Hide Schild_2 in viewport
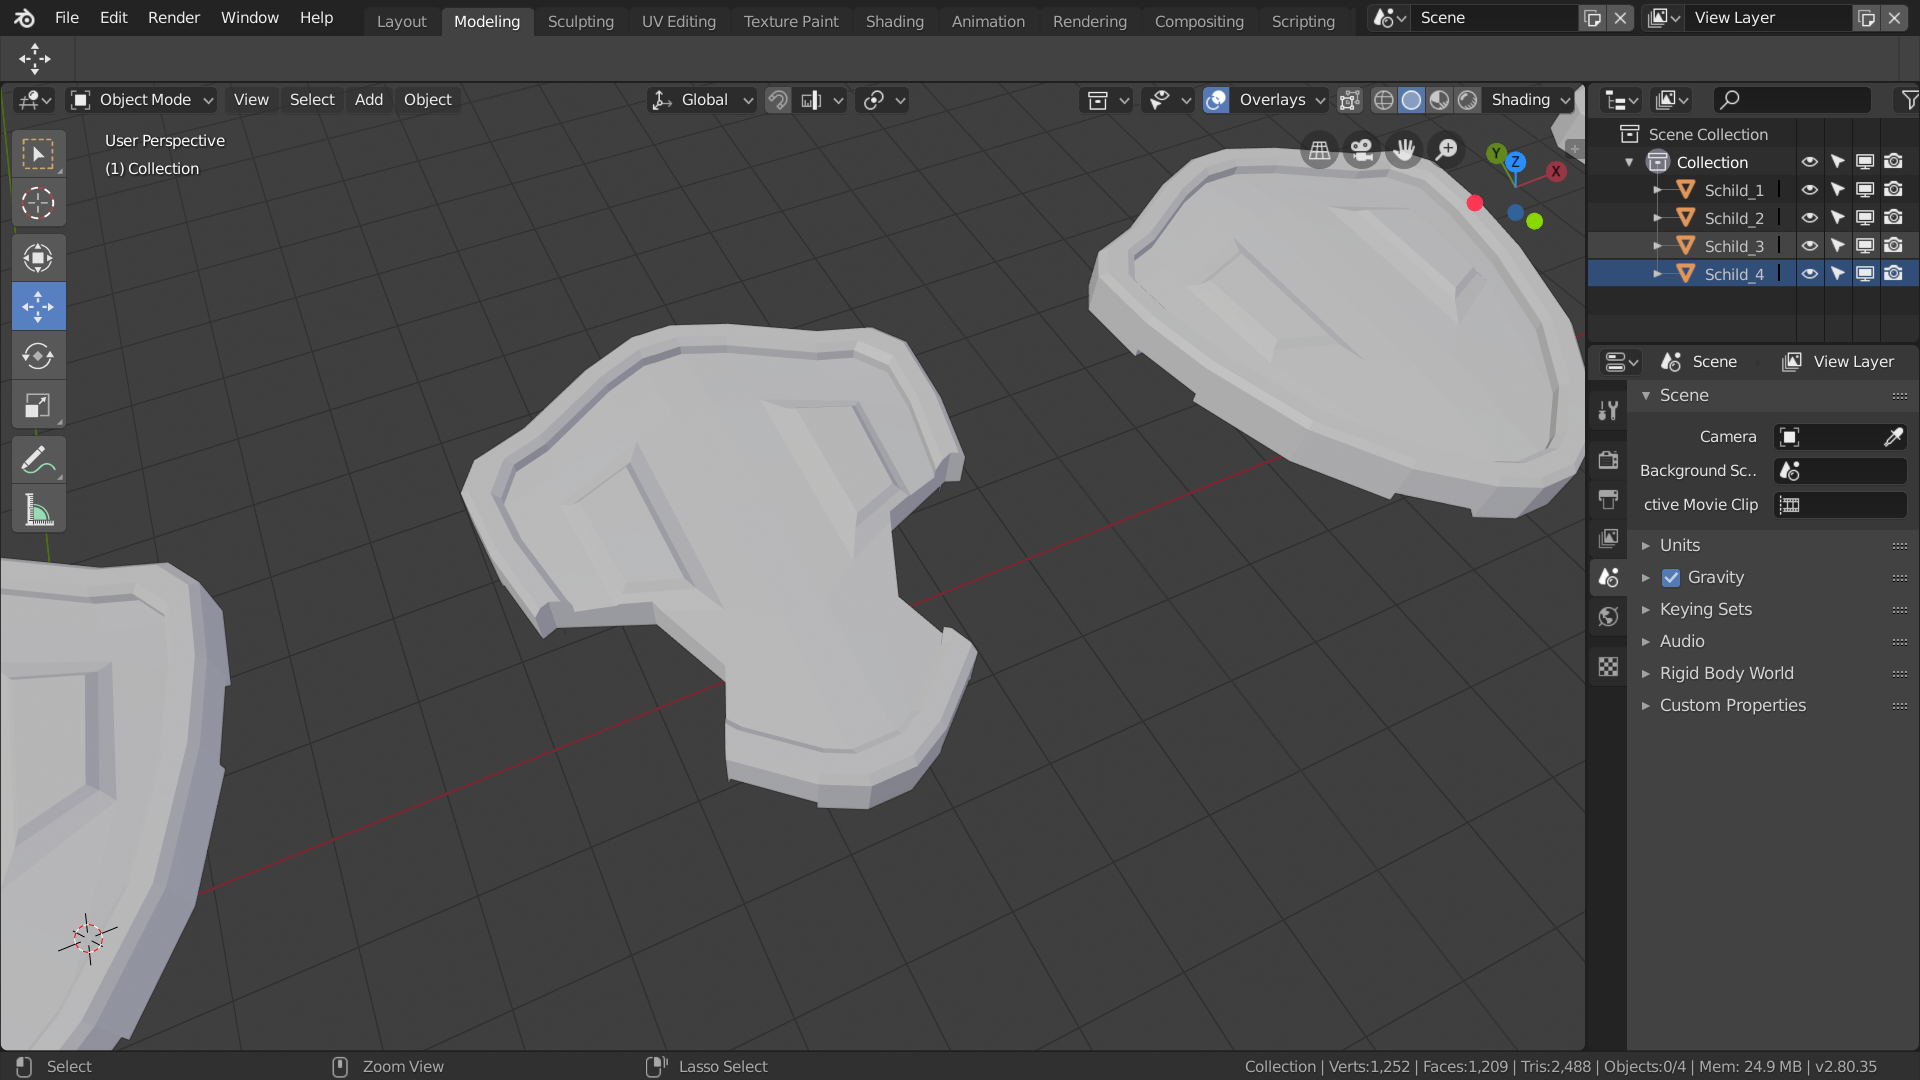Viewport: 1920px width, 1080px height. coord(1809,218)
